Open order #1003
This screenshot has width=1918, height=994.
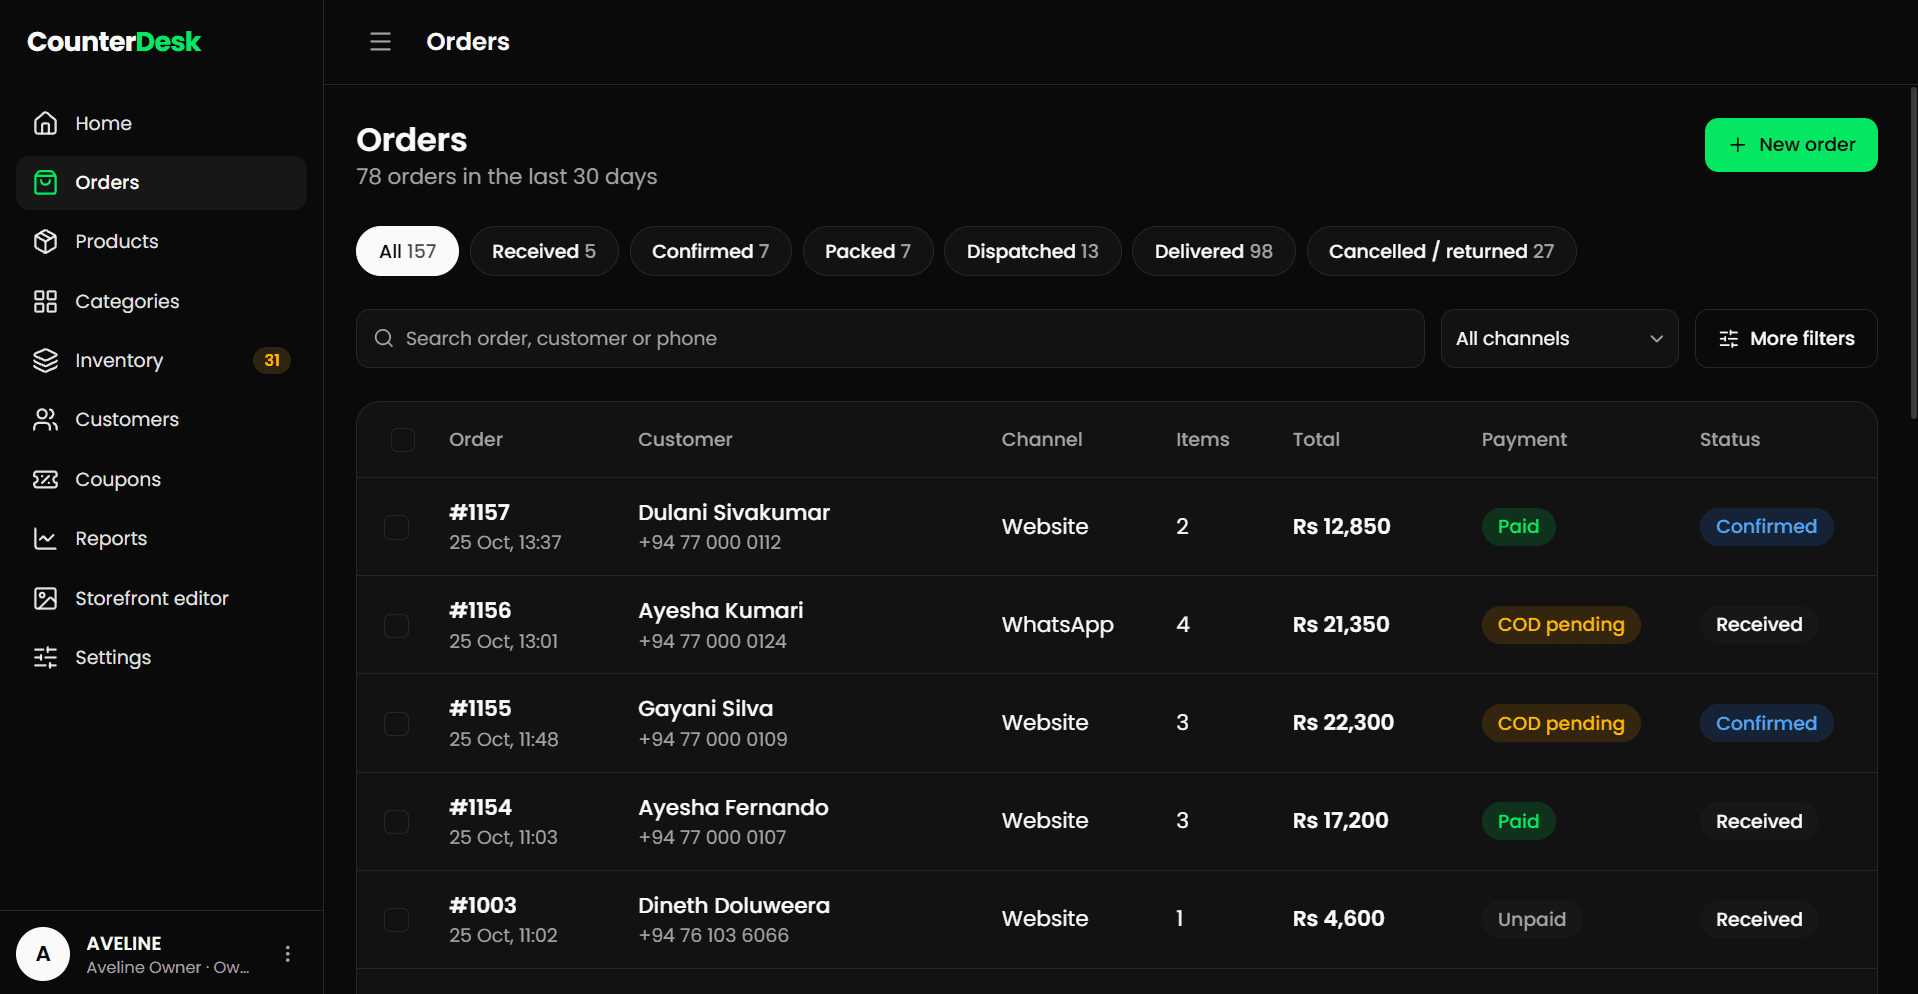[x=483, y=905]
